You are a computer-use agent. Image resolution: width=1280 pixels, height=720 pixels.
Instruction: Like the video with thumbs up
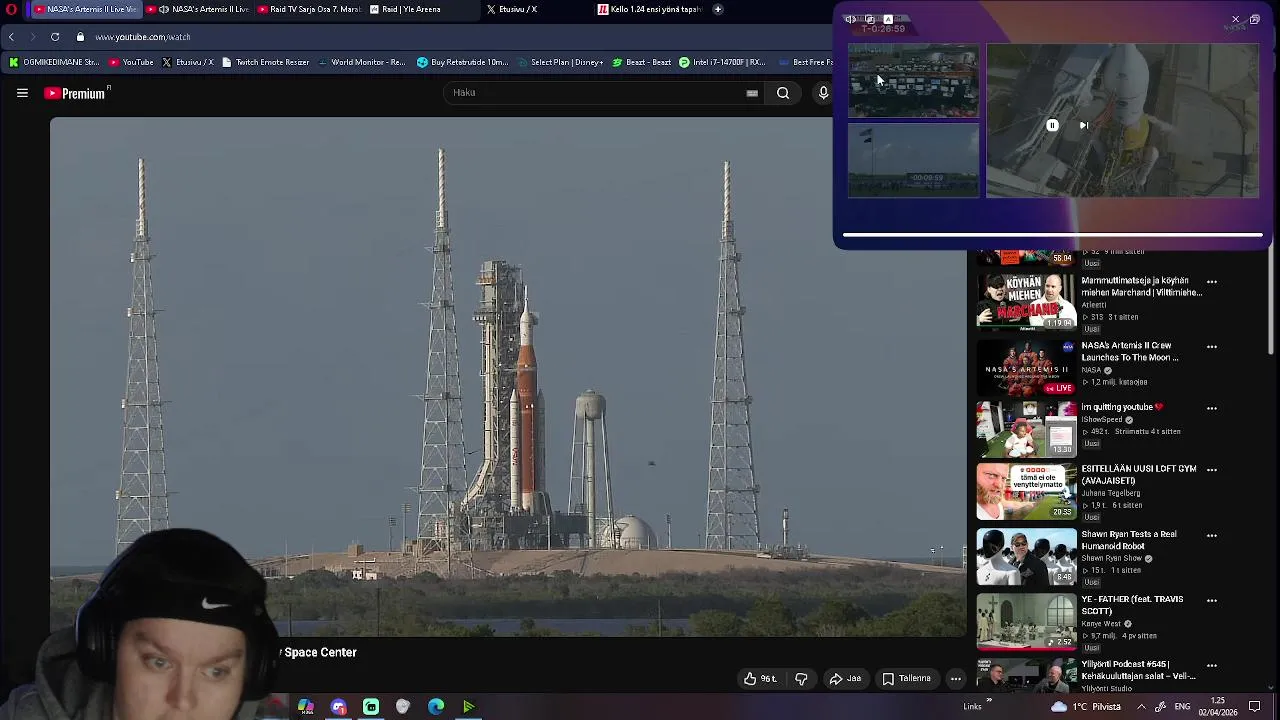coord(760,678)
